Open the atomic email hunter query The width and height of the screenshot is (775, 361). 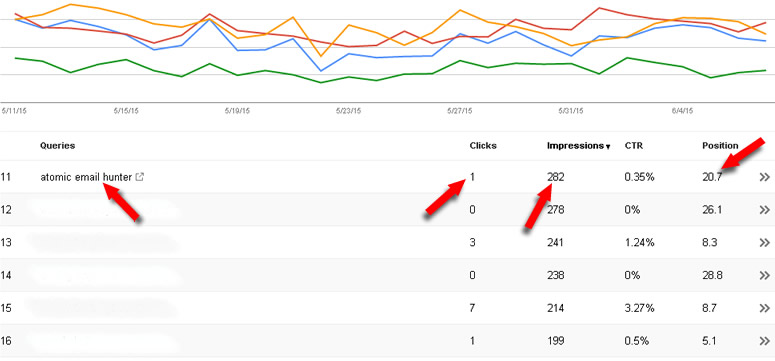86,177
